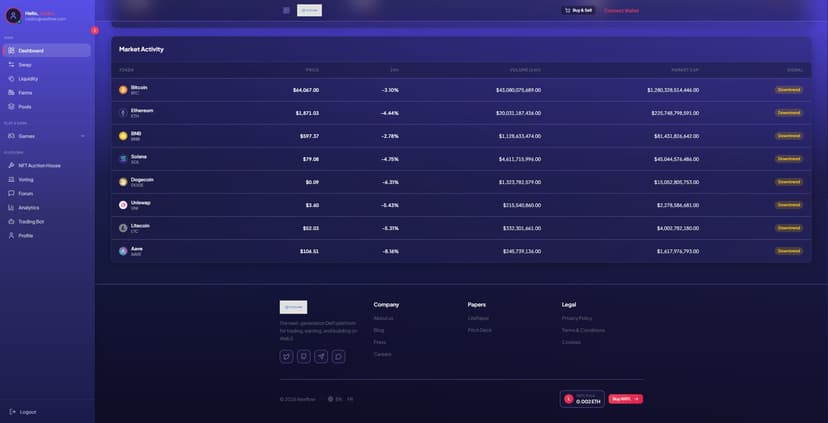Viewport: 828px width, 423px height.
Task: Click the Solana coin icon
Action: pyautogui.click(x=123, y=159)
